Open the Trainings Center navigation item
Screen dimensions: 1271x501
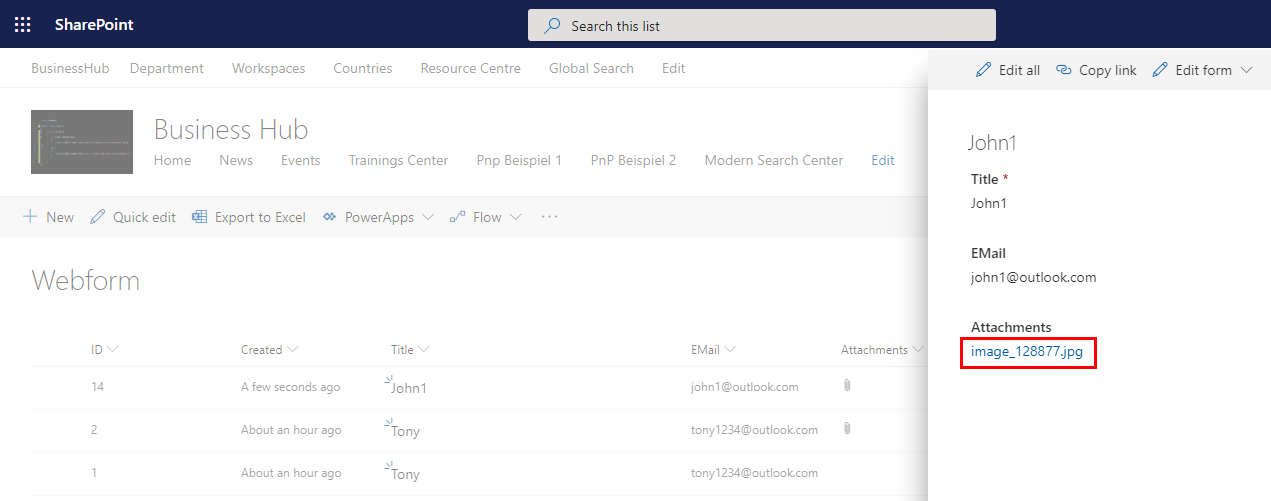398,160
